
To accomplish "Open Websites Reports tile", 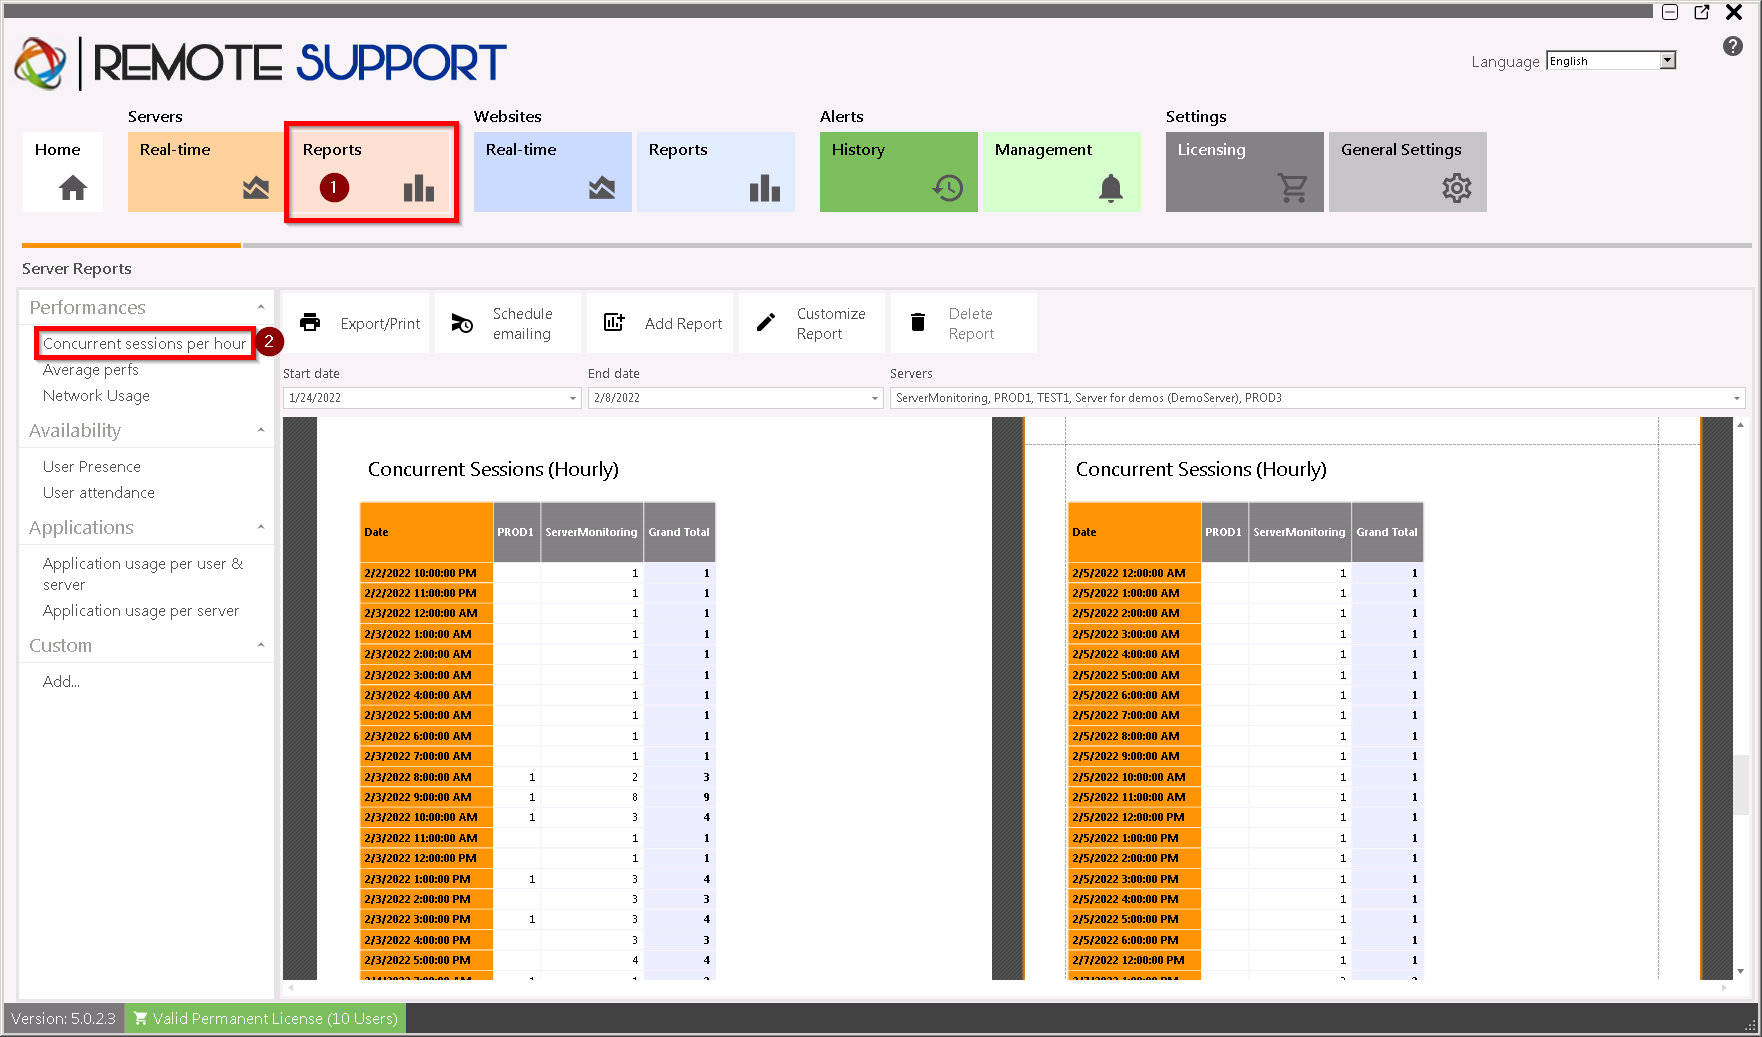I will pos(716,171).
